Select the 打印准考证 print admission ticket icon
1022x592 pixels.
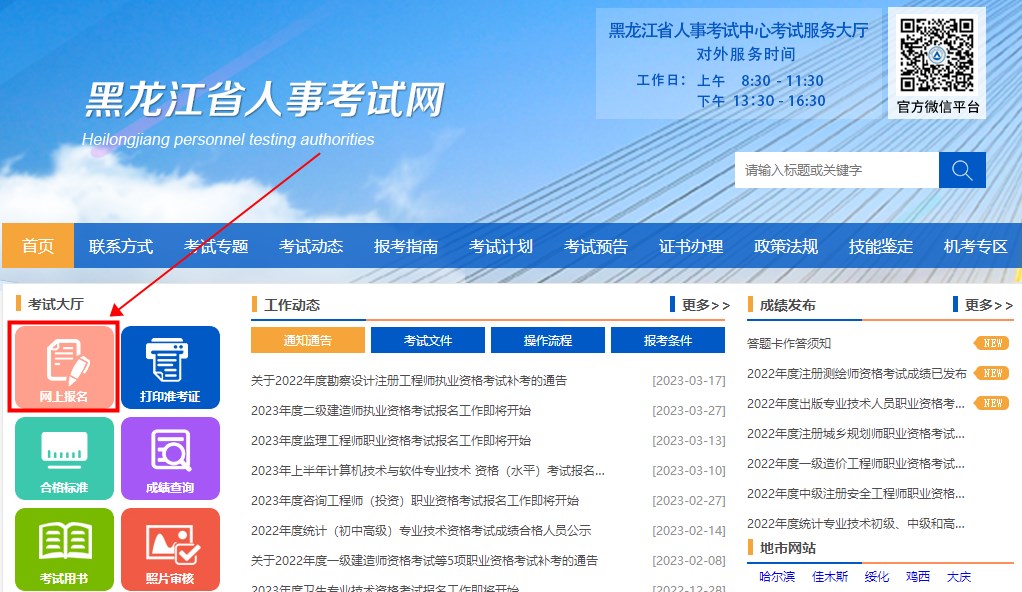pos(168,366)
